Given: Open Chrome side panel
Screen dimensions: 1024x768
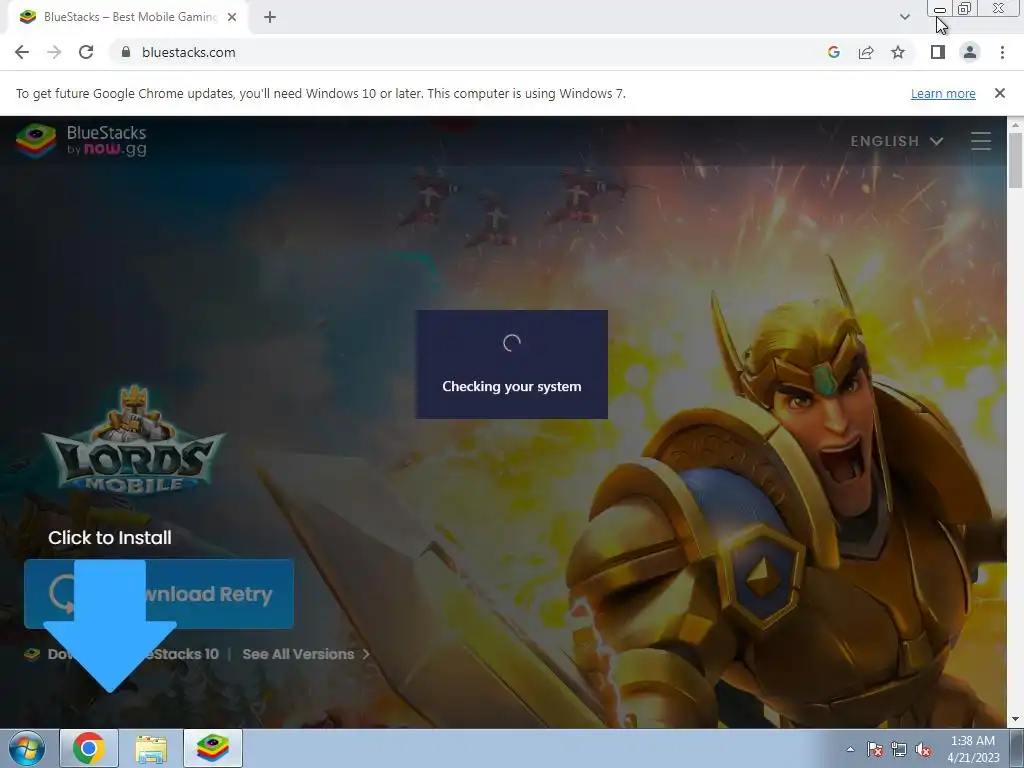Looking at the screenshot, I should 938,52.
